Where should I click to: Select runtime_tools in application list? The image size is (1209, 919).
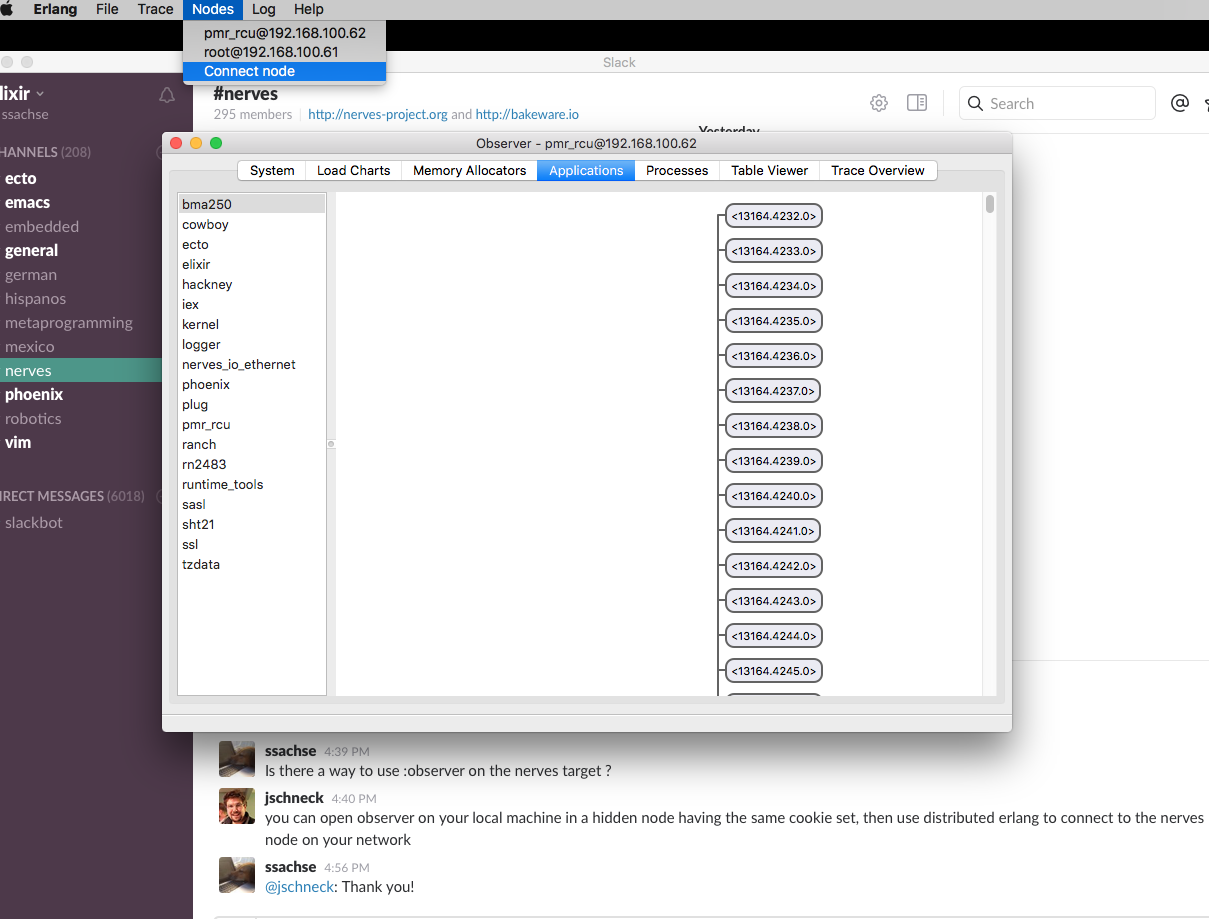(x=252, y=484)
